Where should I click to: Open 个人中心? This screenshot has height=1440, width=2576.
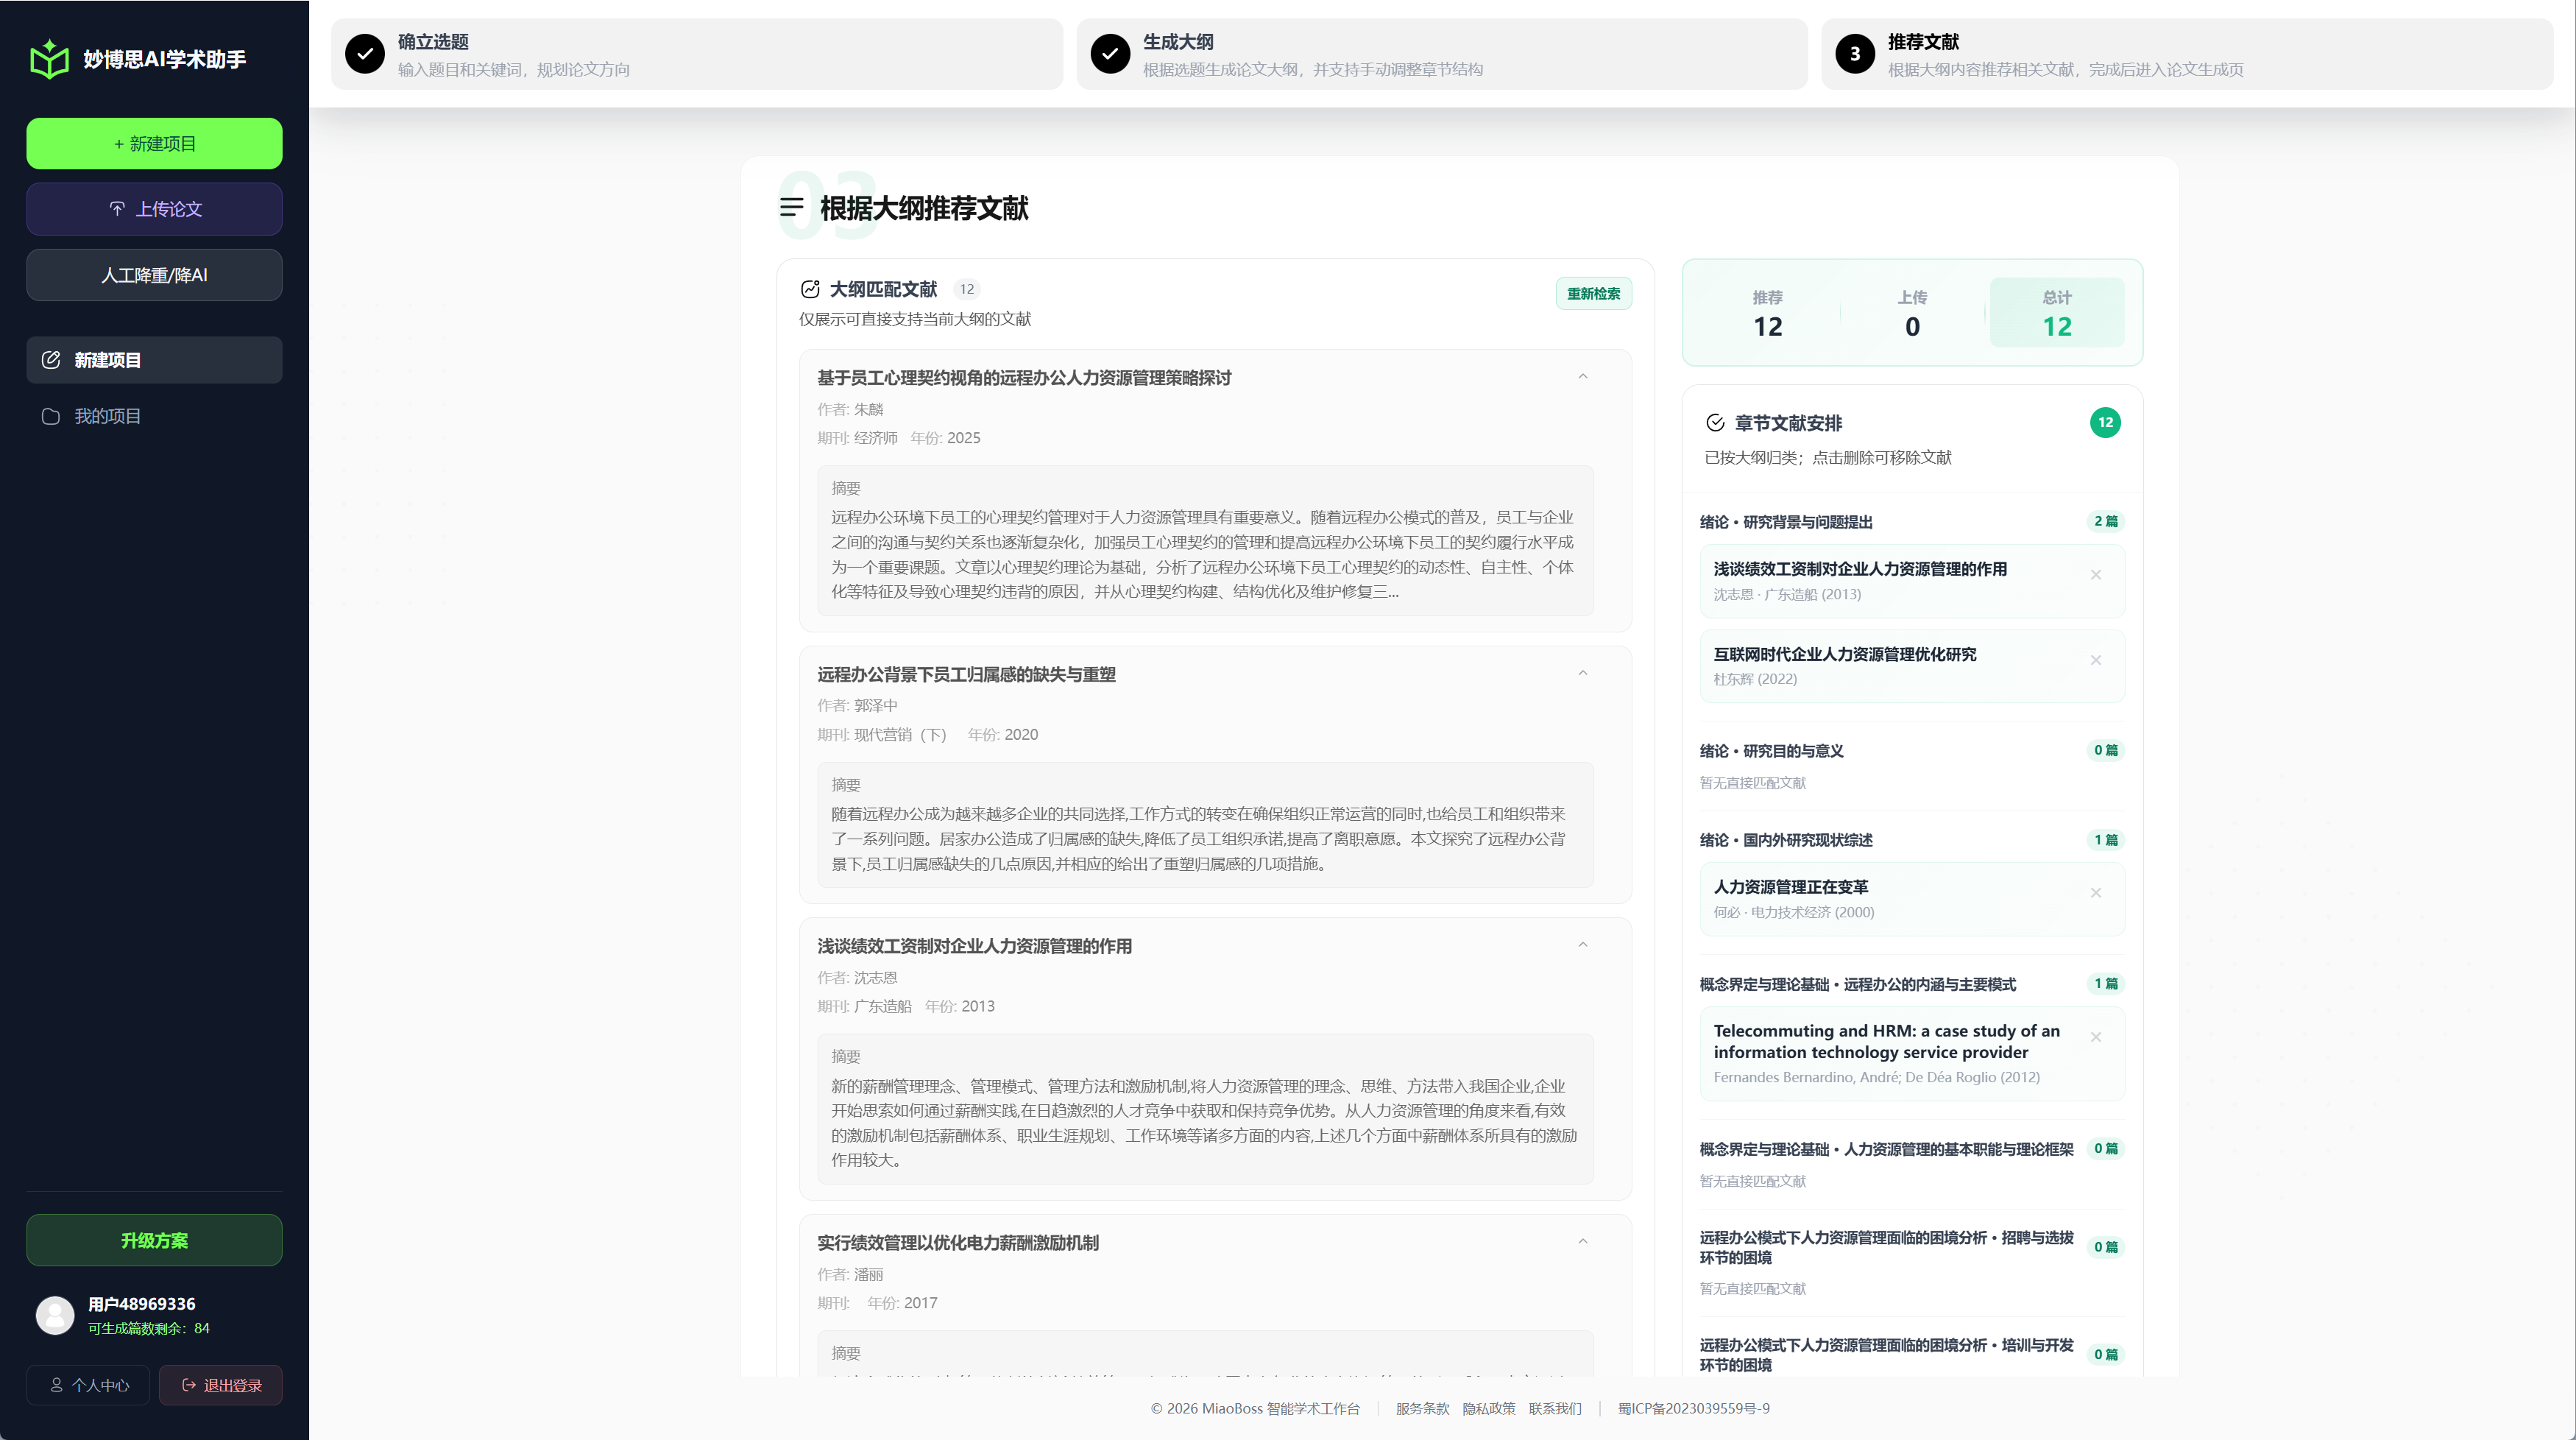click(88, 1385)
